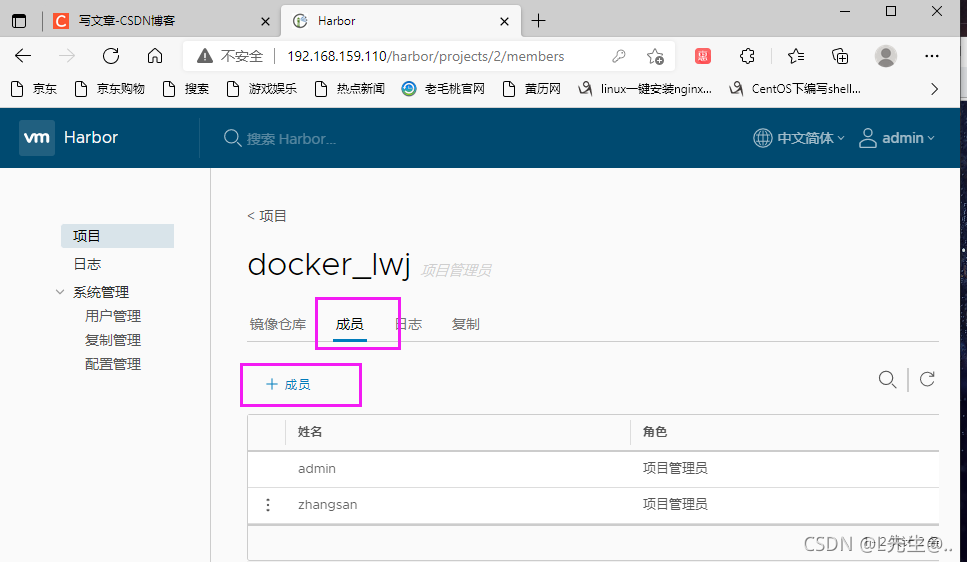Select the zhangsan member name cell
Screen dimensions: 967x562
[x=327, y=505]
